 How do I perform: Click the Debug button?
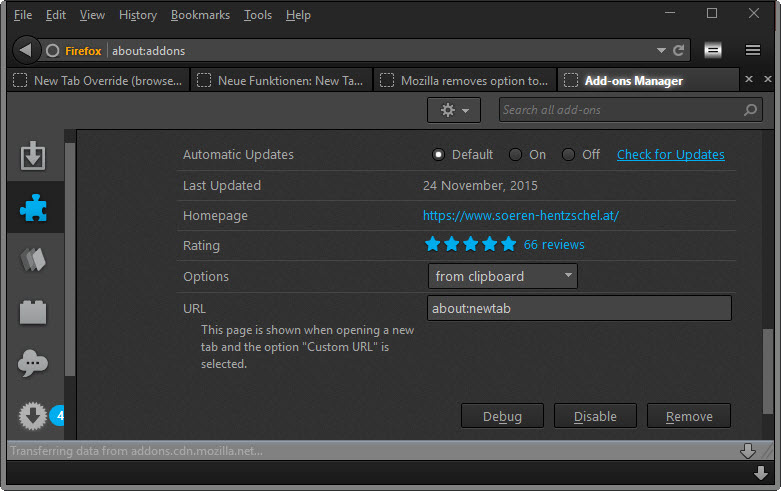tap(502, 416)
